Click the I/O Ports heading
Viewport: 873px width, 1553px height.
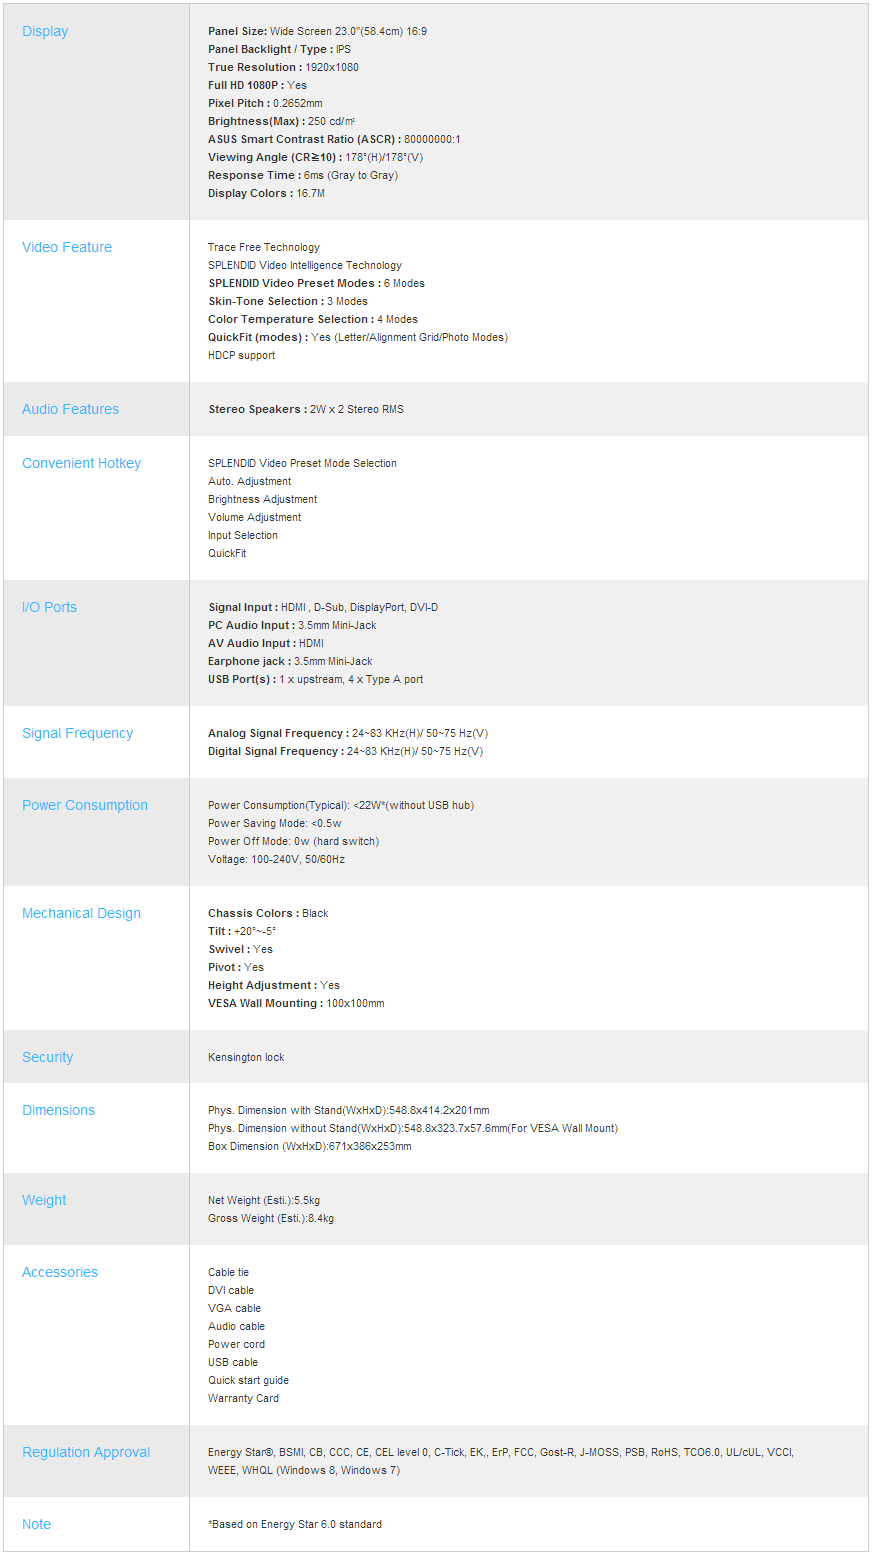(x=49, y=607)
